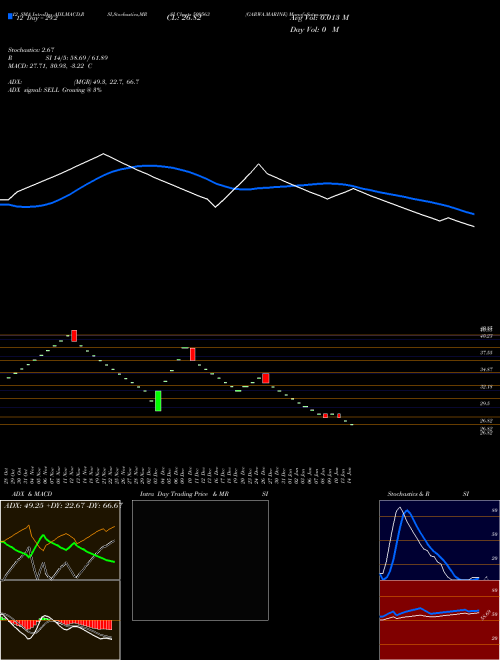500x660 pixels.
Task: Select the 'MACD: 27.71, 30.93, -3.22' line
Action: tap(50, 66)
